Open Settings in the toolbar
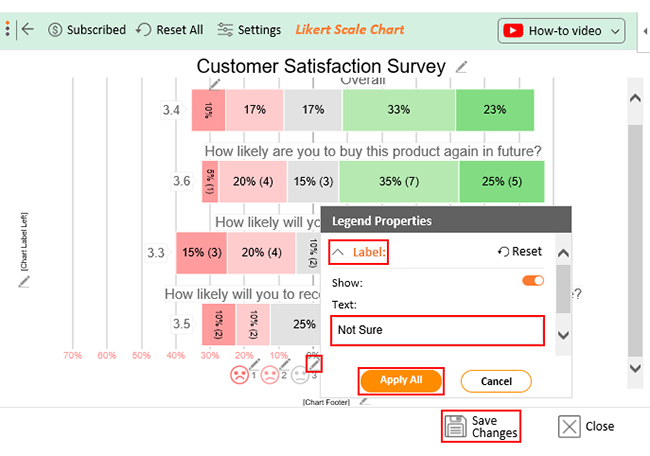The width and height of the screenshot is (650, 456). coord(249,30)
